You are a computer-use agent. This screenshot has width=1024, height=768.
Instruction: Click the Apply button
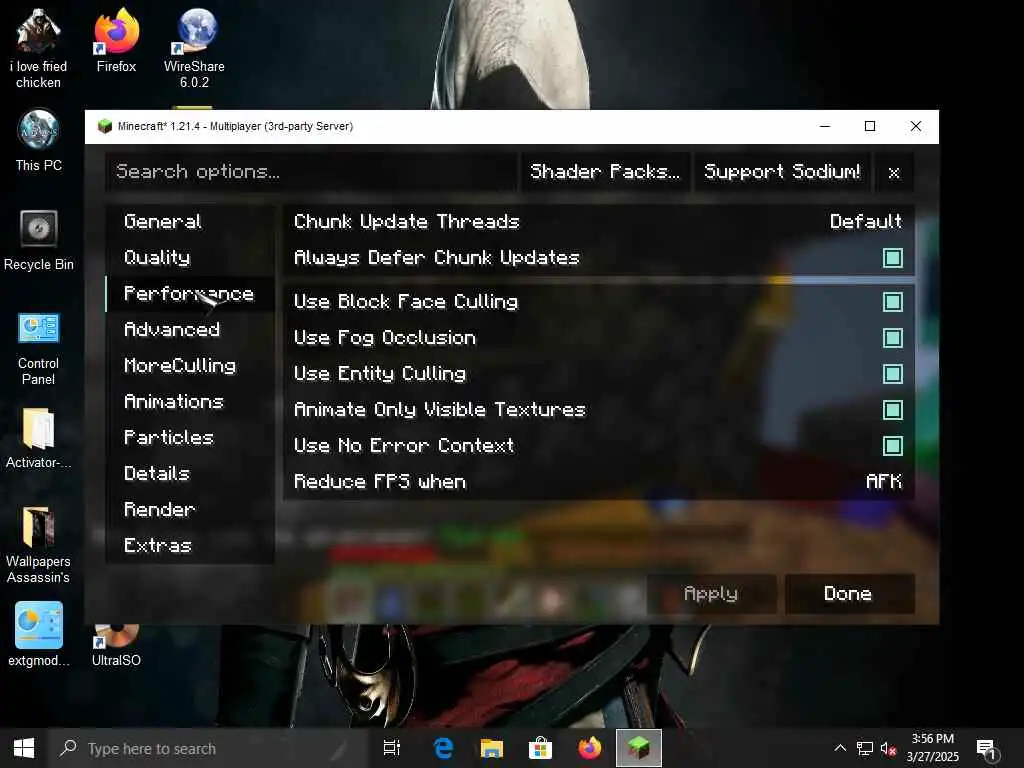click(x=711, y=594)
